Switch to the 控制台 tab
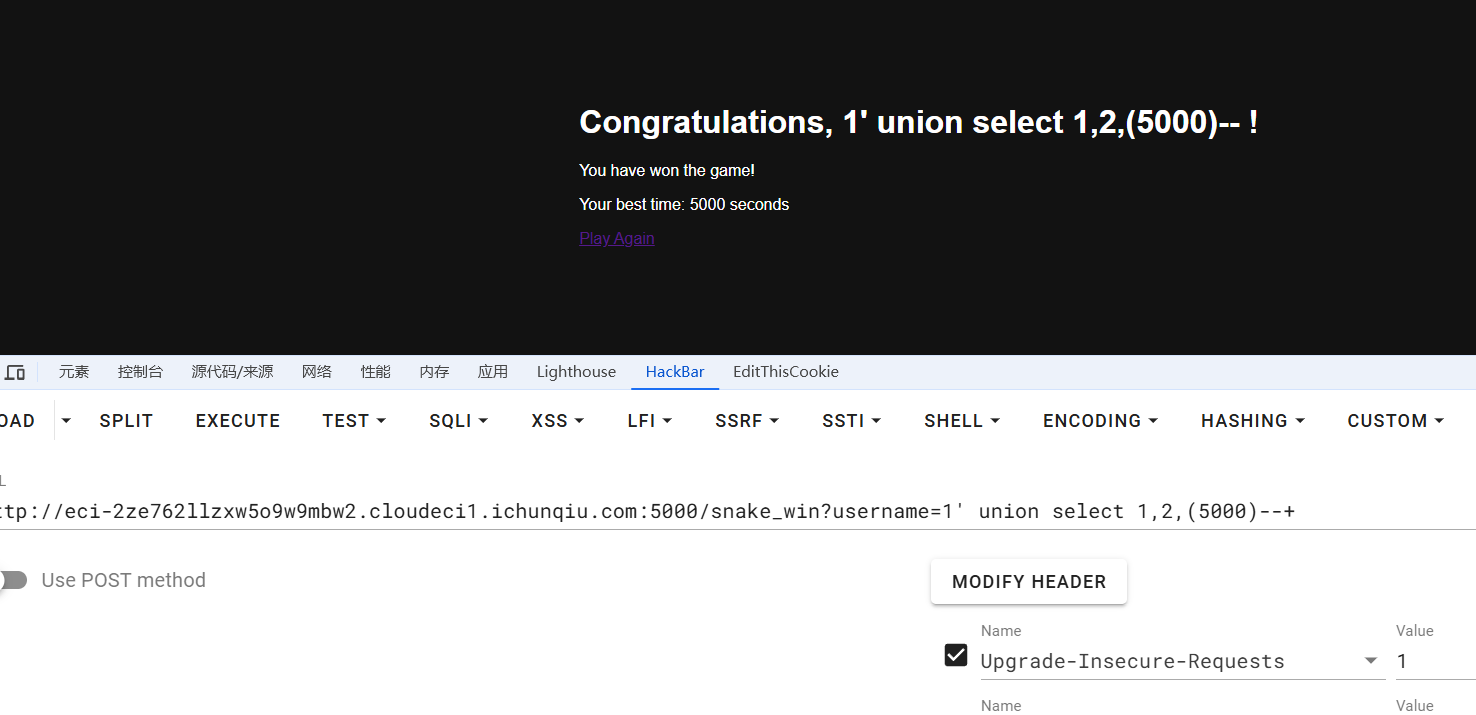Screen dimensions: 1476x715 [140, 372]
